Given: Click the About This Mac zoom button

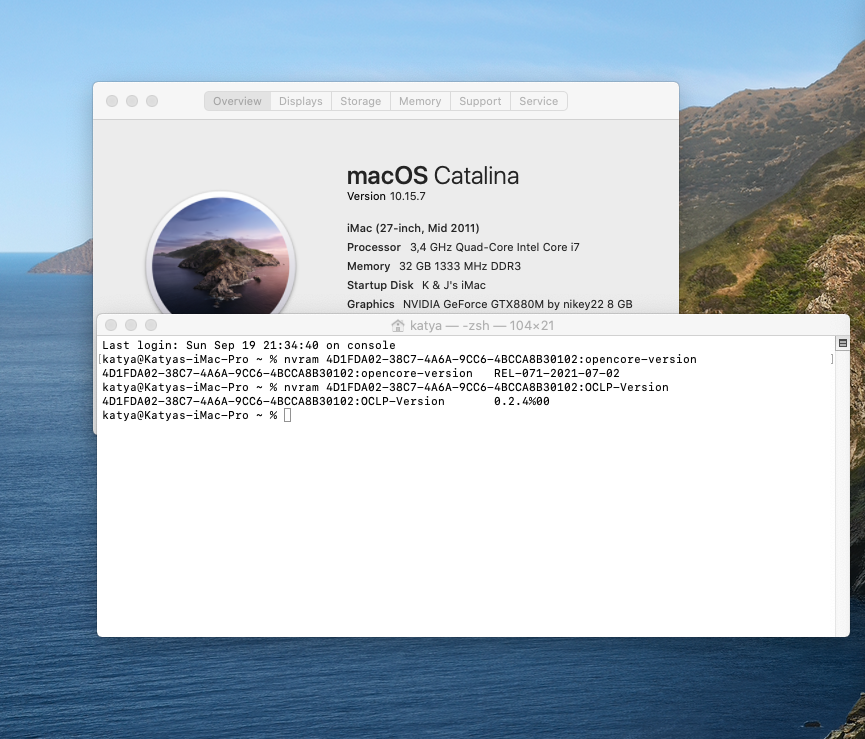Looking at the screenshot, I should coord(152,101).
